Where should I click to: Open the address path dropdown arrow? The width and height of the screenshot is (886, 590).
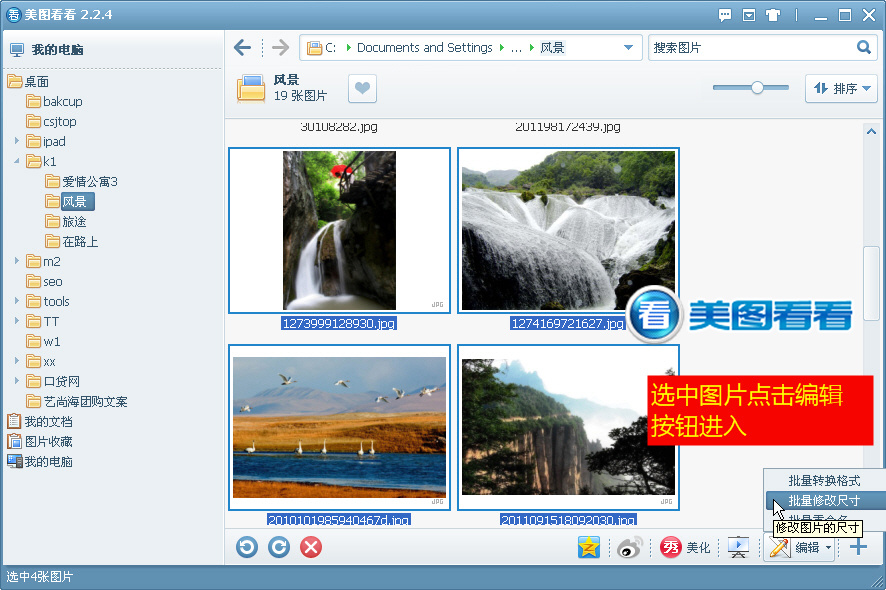628,47
